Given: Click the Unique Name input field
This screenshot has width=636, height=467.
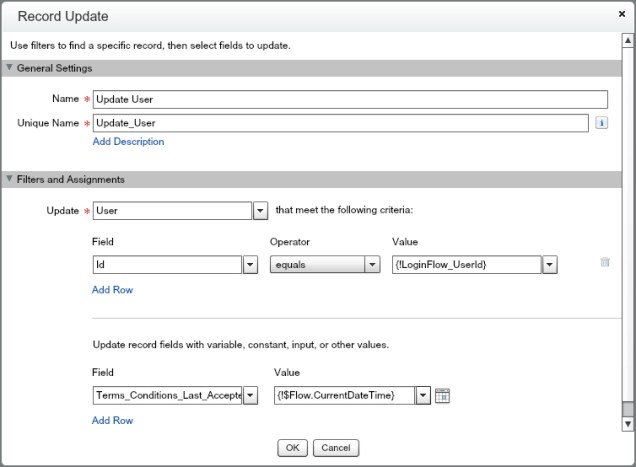Looking at the screenshot, I should point(340,123).
